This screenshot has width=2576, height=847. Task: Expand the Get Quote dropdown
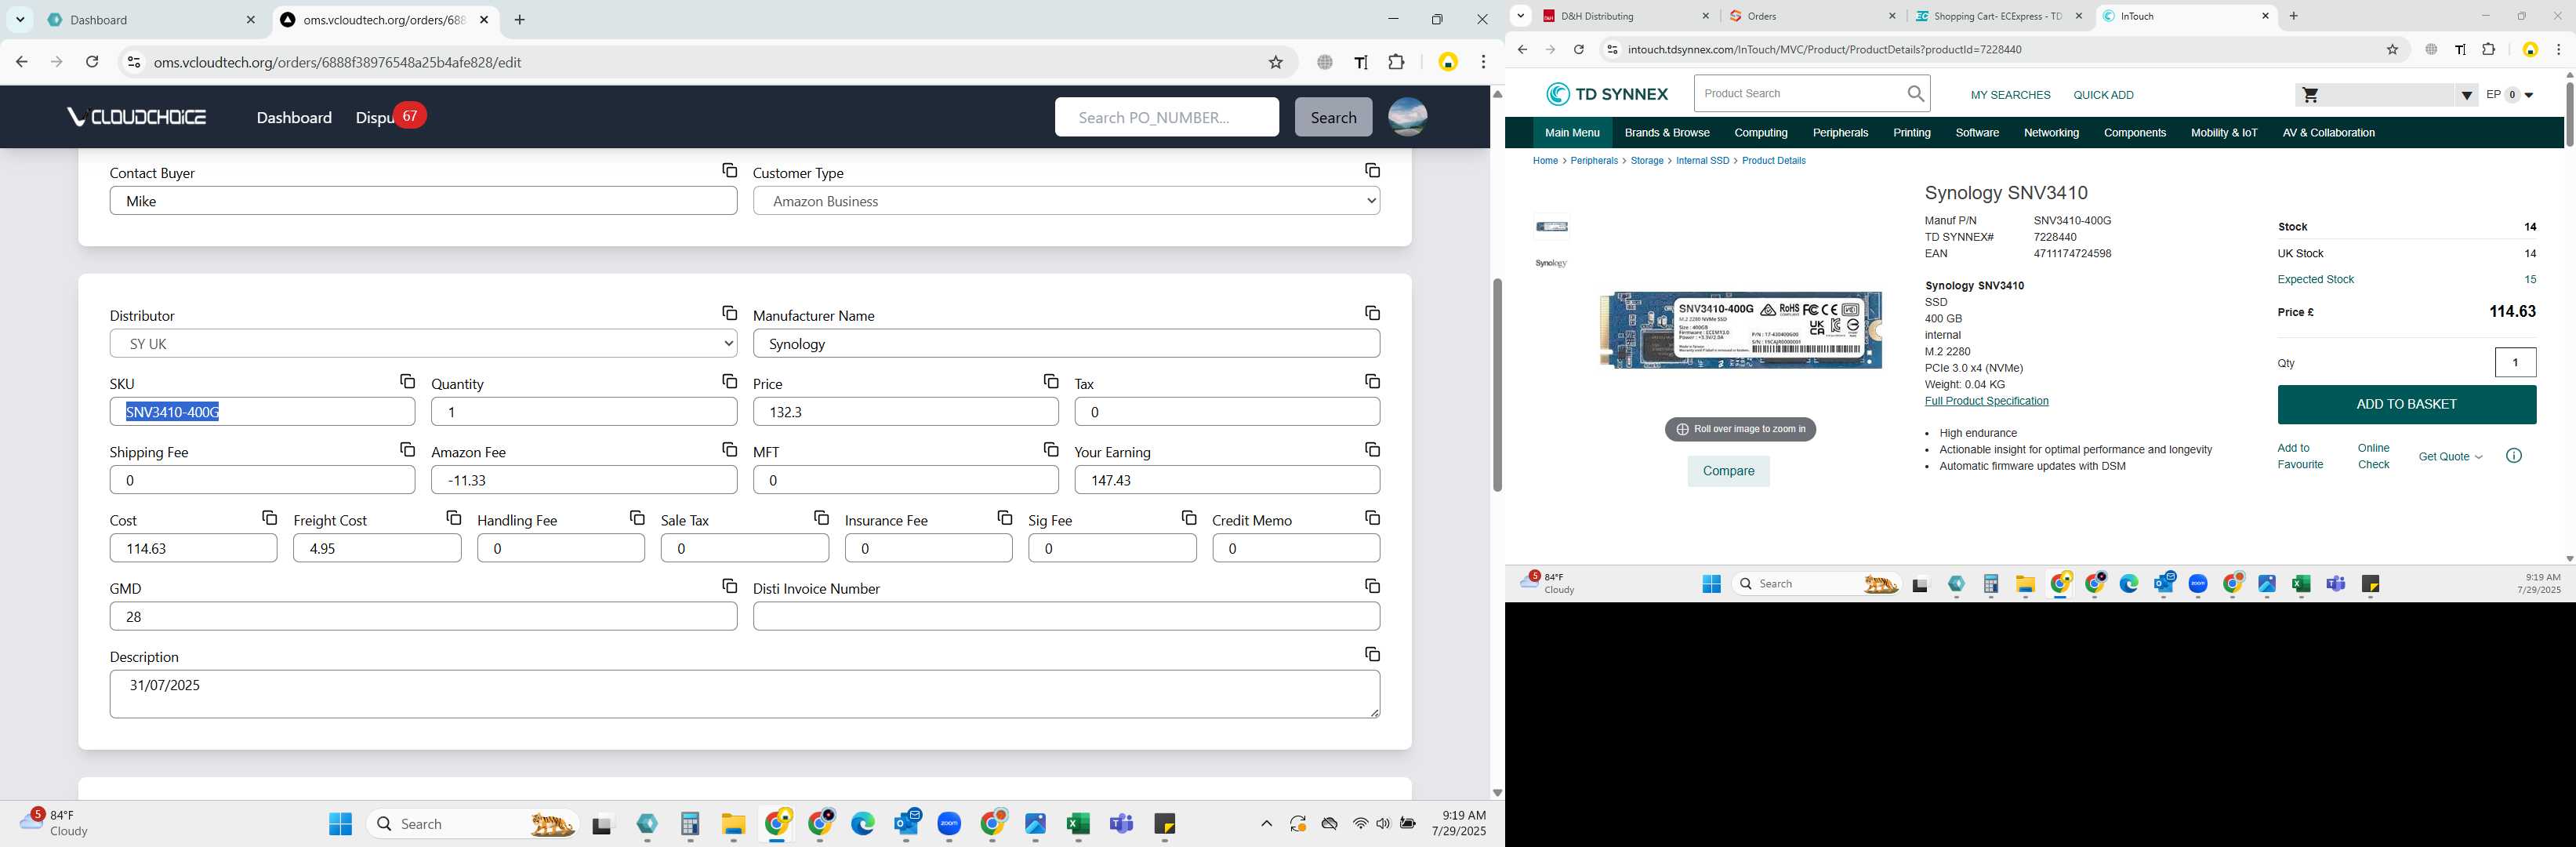coord(2450,457)
